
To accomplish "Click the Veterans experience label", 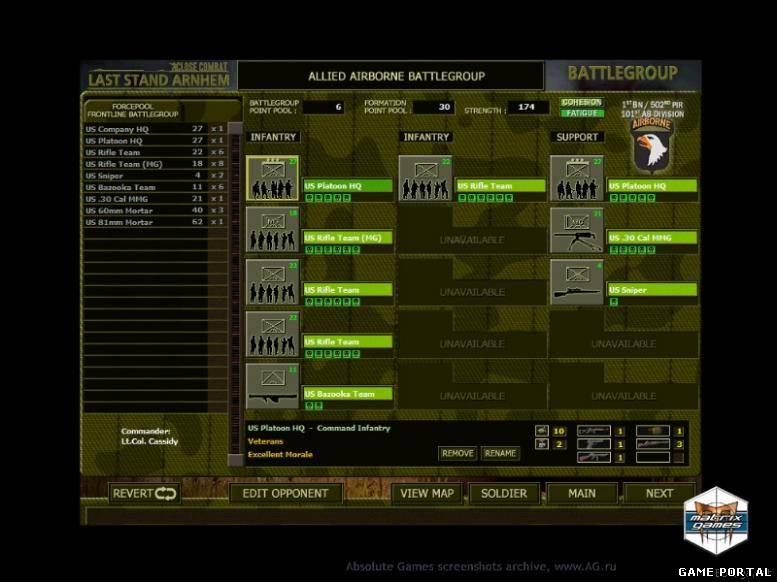I will [266, 441].
